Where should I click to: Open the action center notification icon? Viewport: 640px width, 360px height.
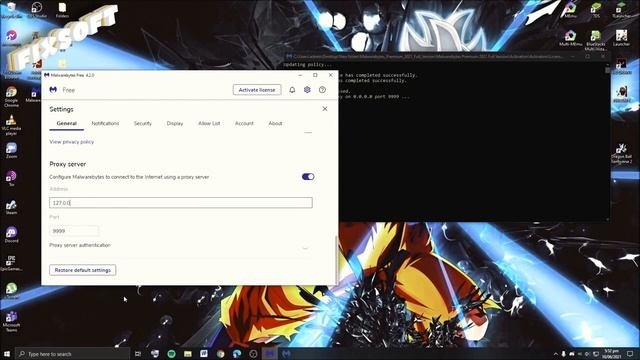click(630, 354)
